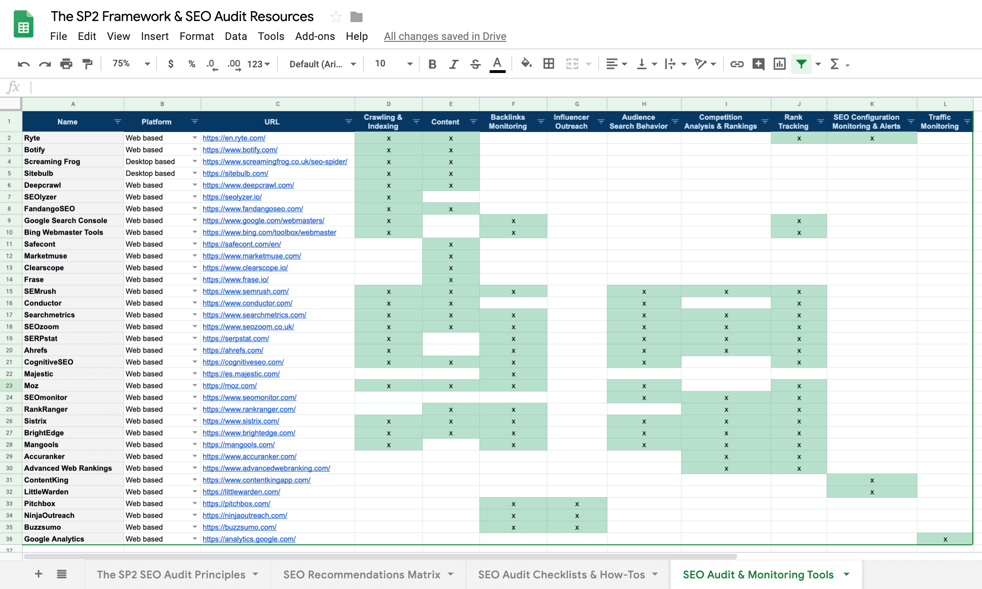Click the merge cells icon
The height and width of the screenshot is (589, 982).
coord(572,64)
